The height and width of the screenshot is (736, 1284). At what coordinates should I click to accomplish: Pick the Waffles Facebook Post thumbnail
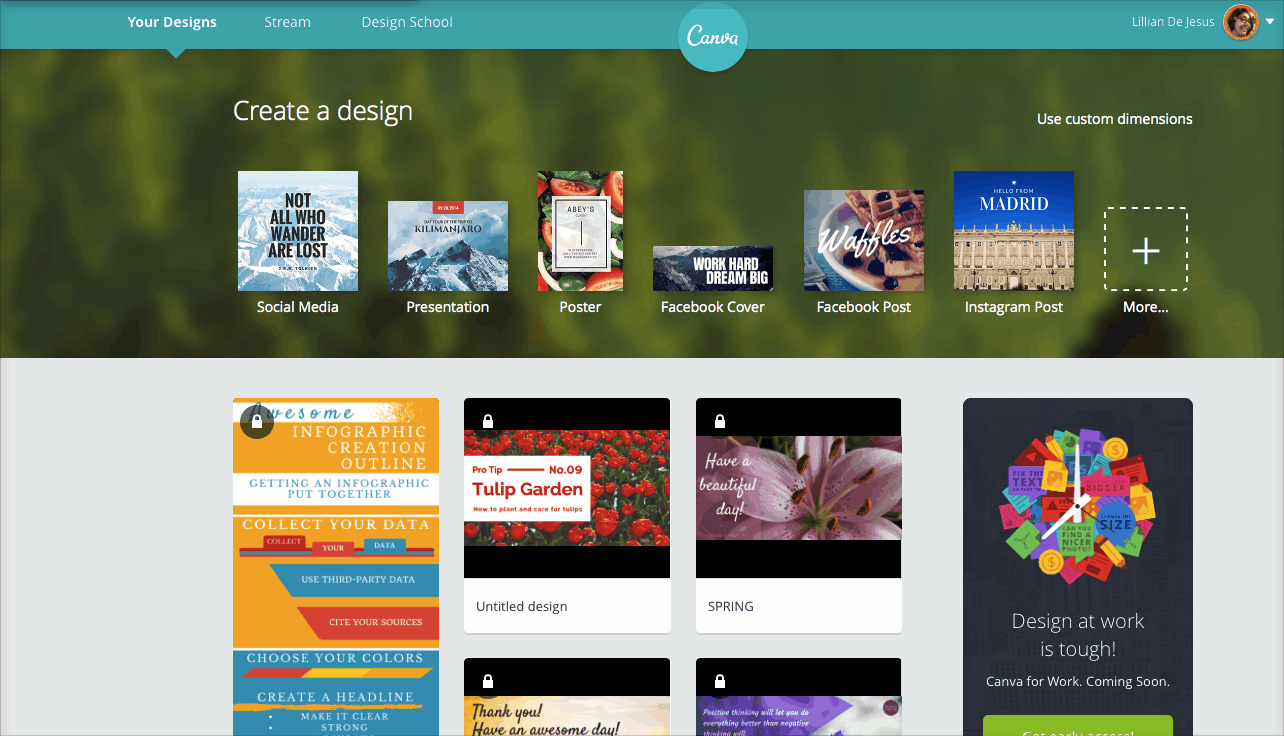864,241
